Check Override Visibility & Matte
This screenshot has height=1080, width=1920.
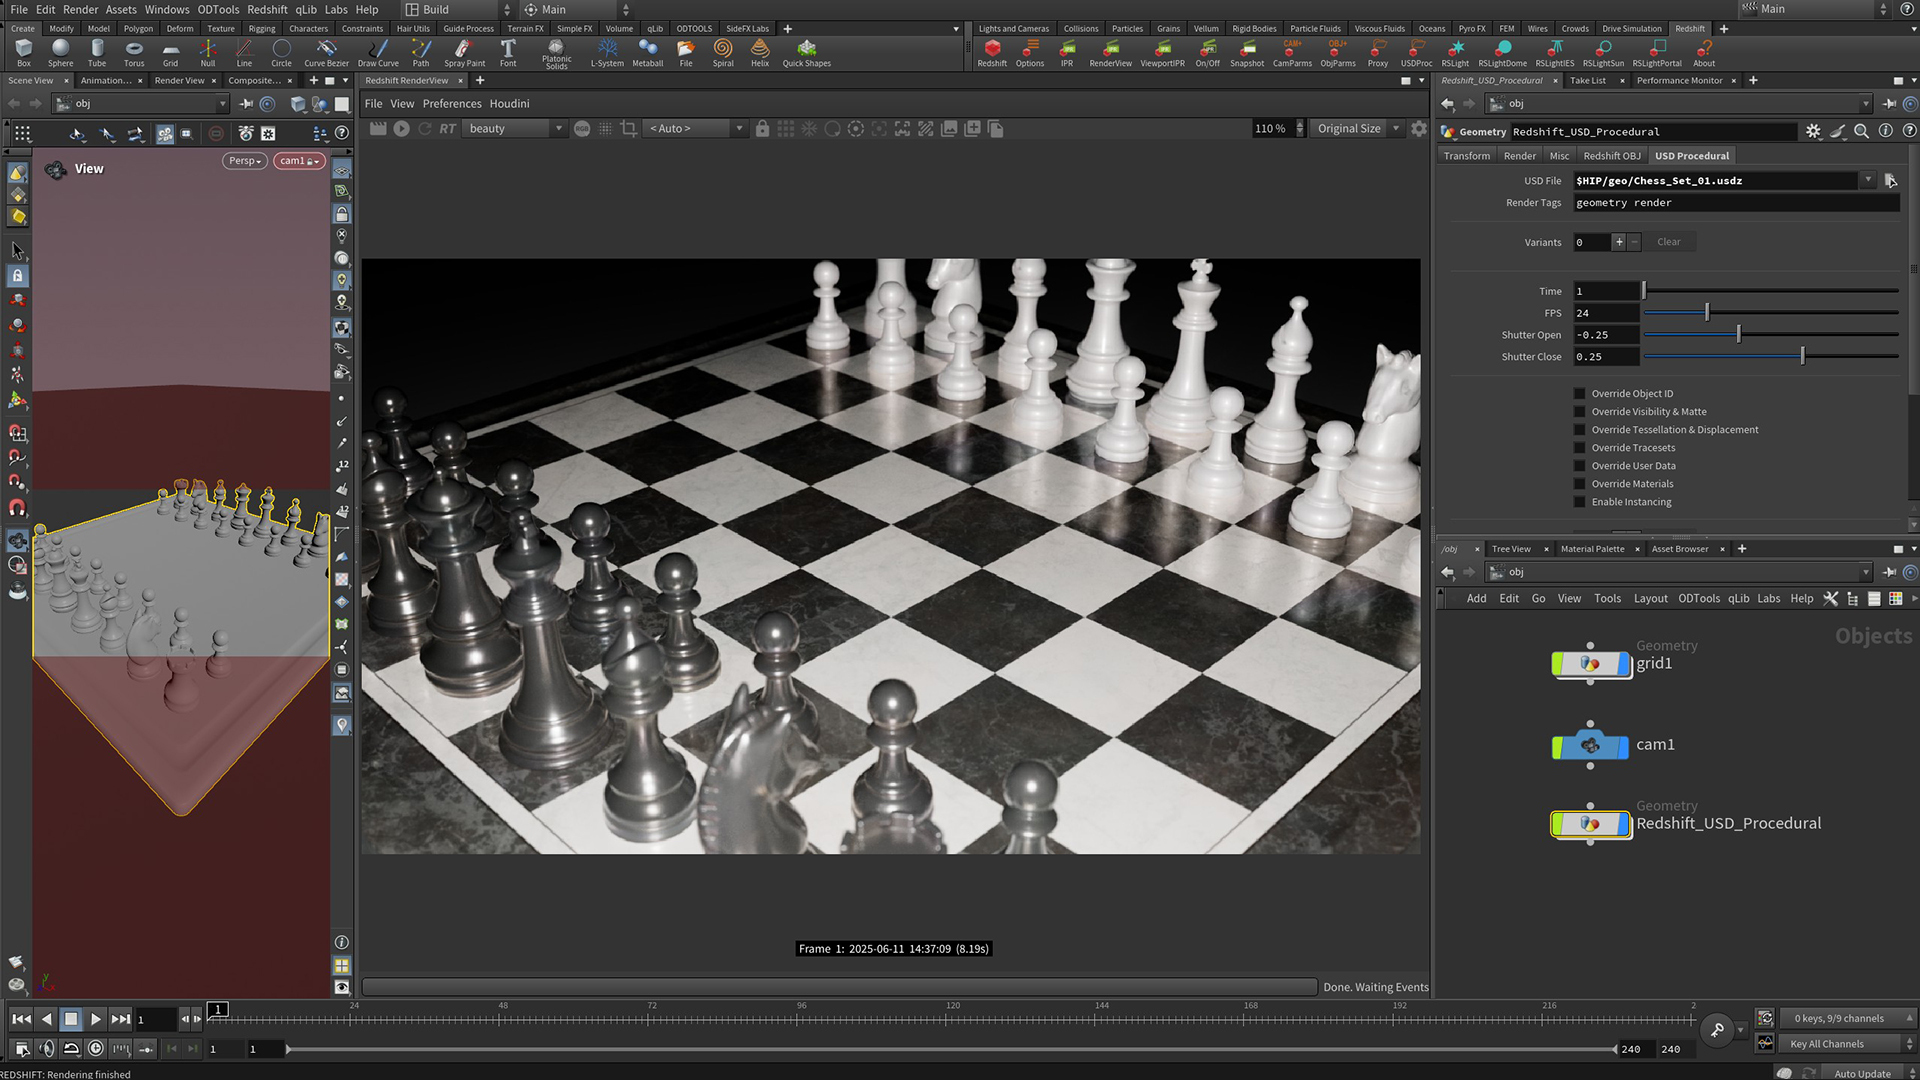click(1578, 411)
